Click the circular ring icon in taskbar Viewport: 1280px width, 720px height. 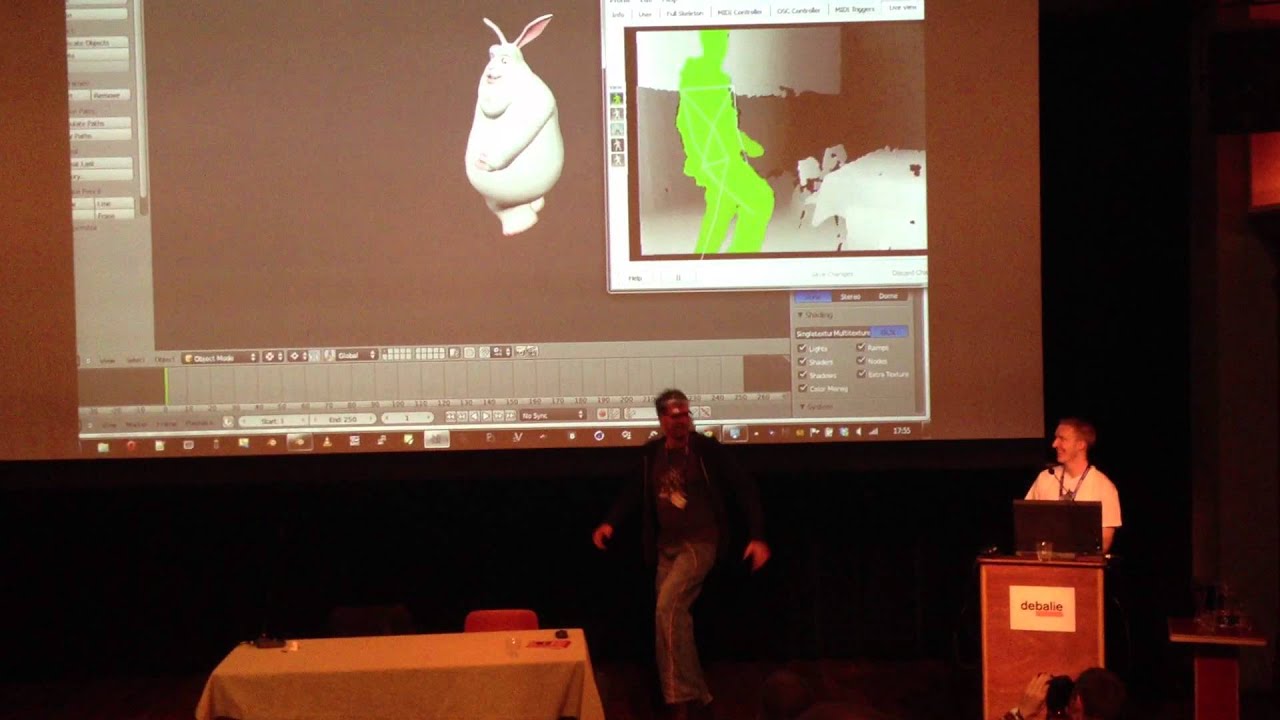click(x=599, y=435)
